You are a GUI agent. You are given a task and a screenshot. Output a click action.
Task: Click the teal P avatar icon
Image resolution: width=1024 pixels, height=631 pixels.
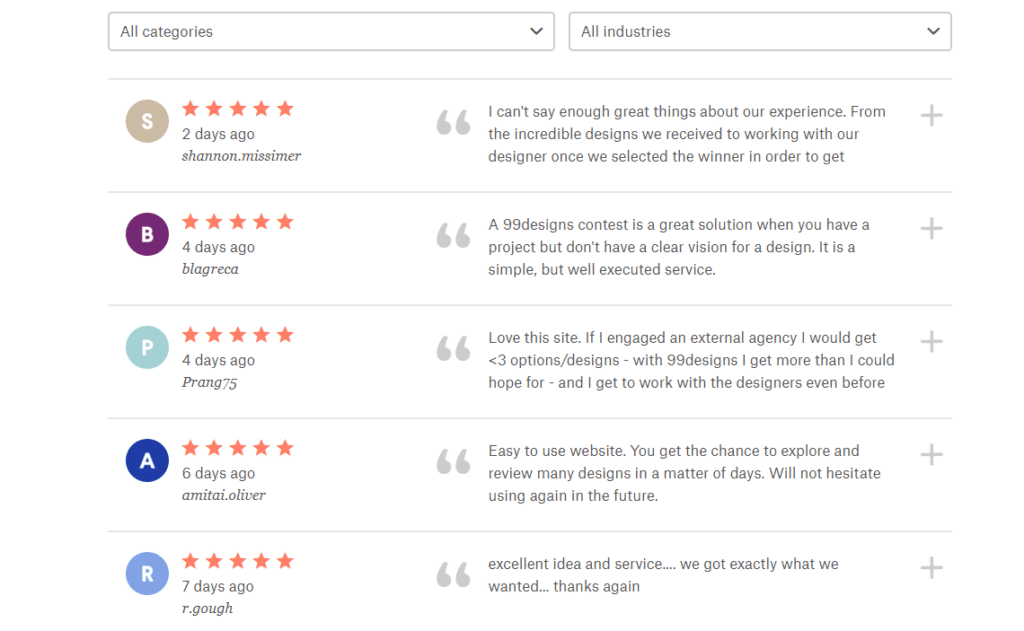click(x=147, y=348)
